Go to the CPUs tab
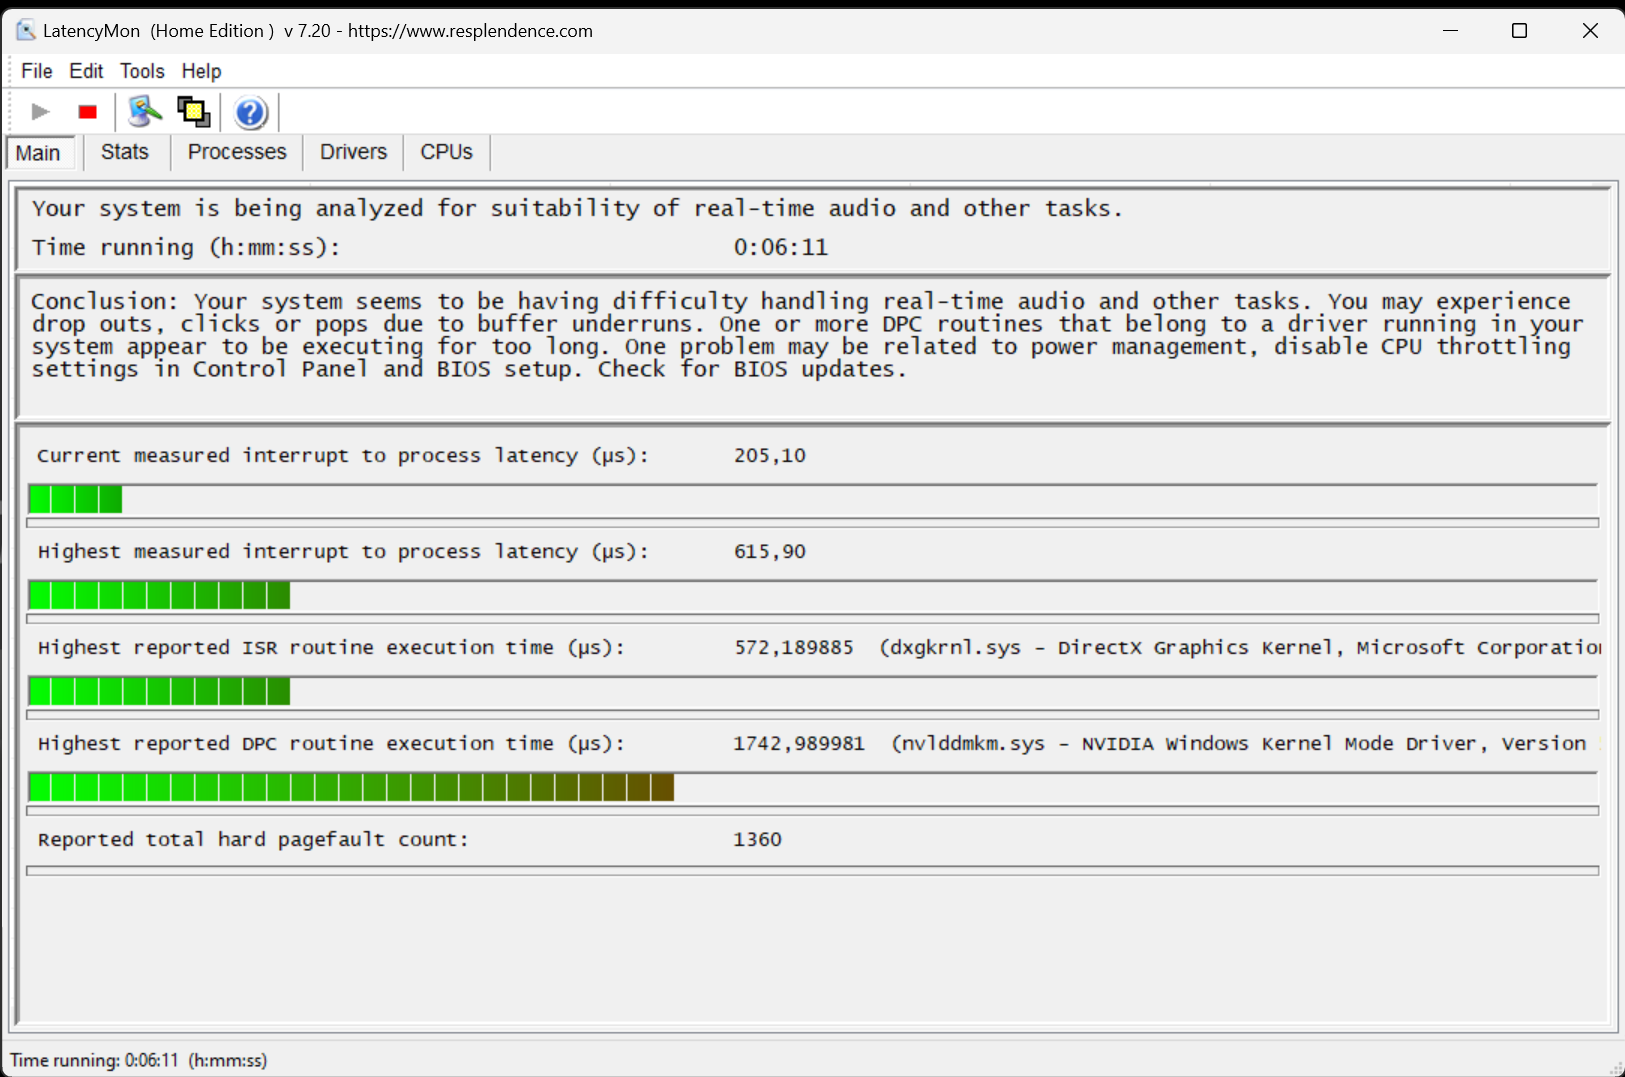 point(446,152)
